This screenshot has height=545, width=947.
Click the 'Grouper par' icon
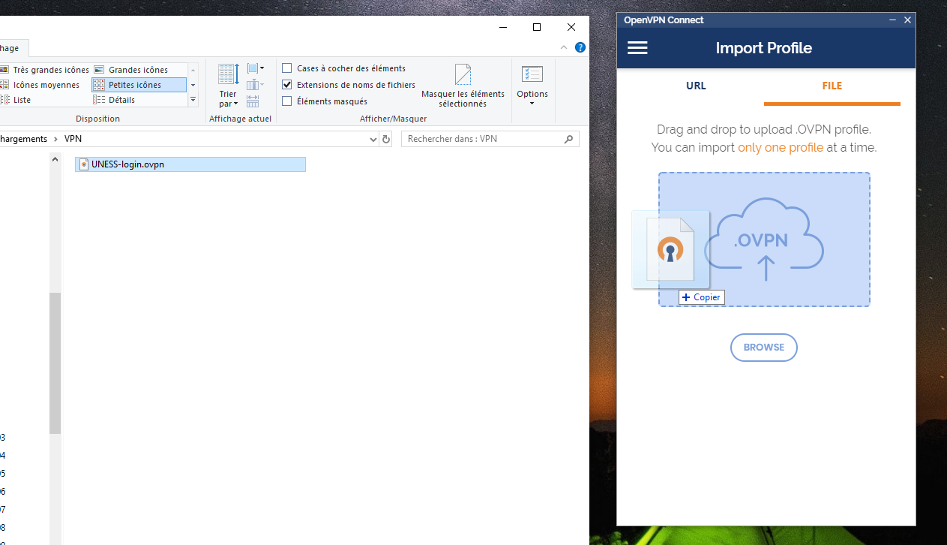254,68
